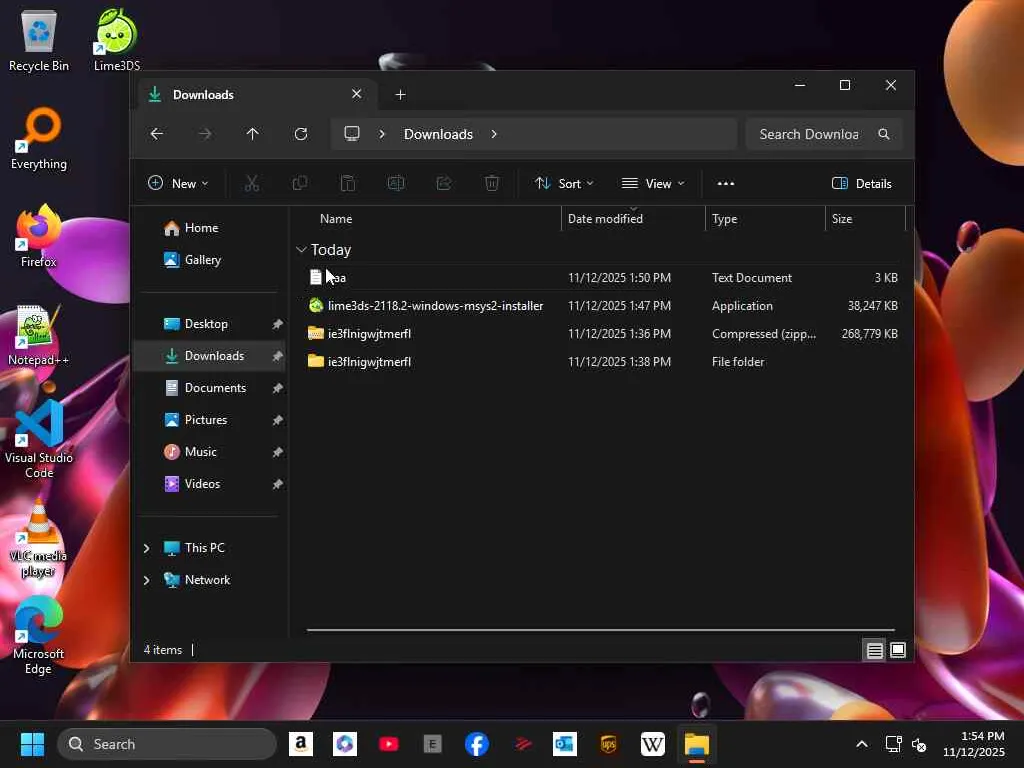The image size is (1024, 768).
Task: Select the ie3flnigwjtmerfl File folder row
Action: tap(603, 362)
